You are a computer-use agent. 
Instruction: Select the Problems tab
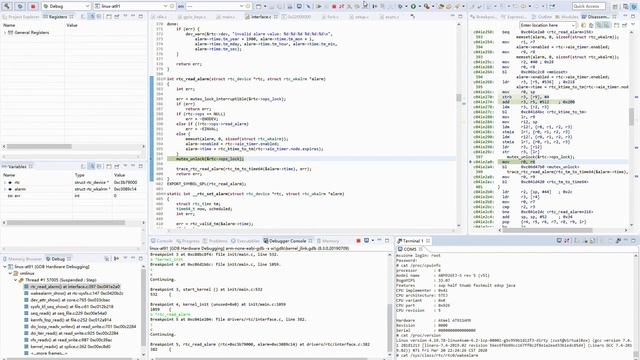pos(214,241)
